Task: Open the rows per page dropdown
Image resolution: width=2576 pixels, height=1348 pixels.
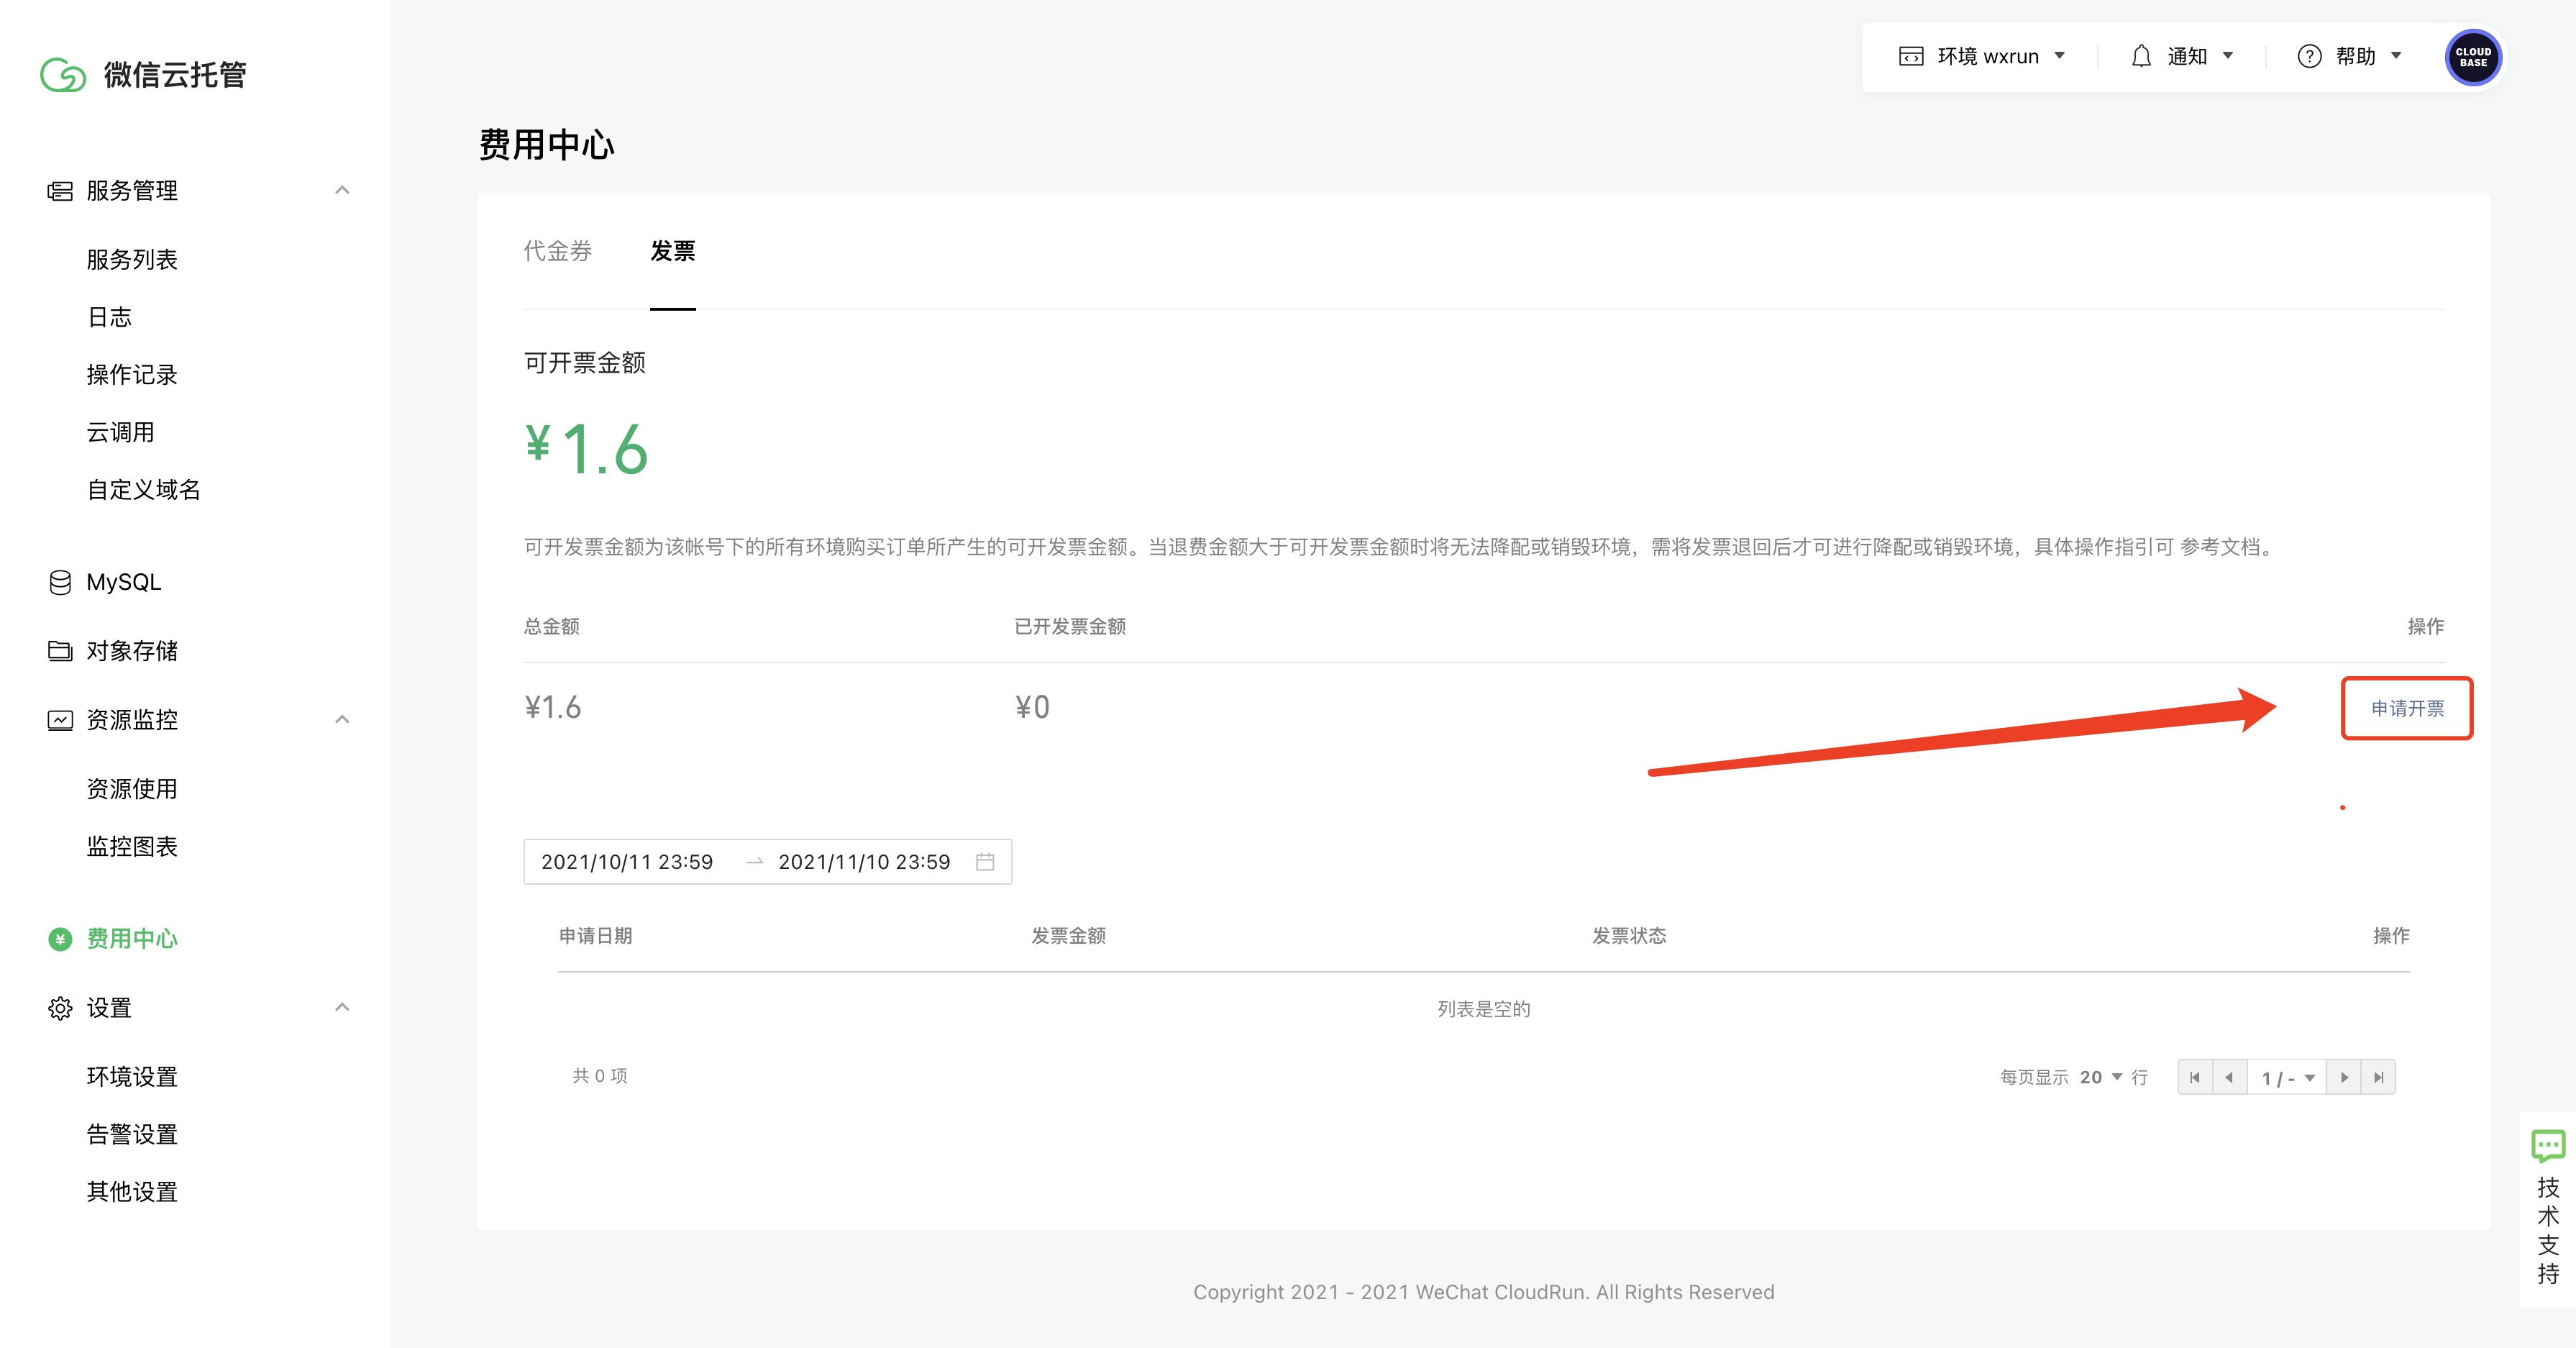Action: [2100, 1077]
